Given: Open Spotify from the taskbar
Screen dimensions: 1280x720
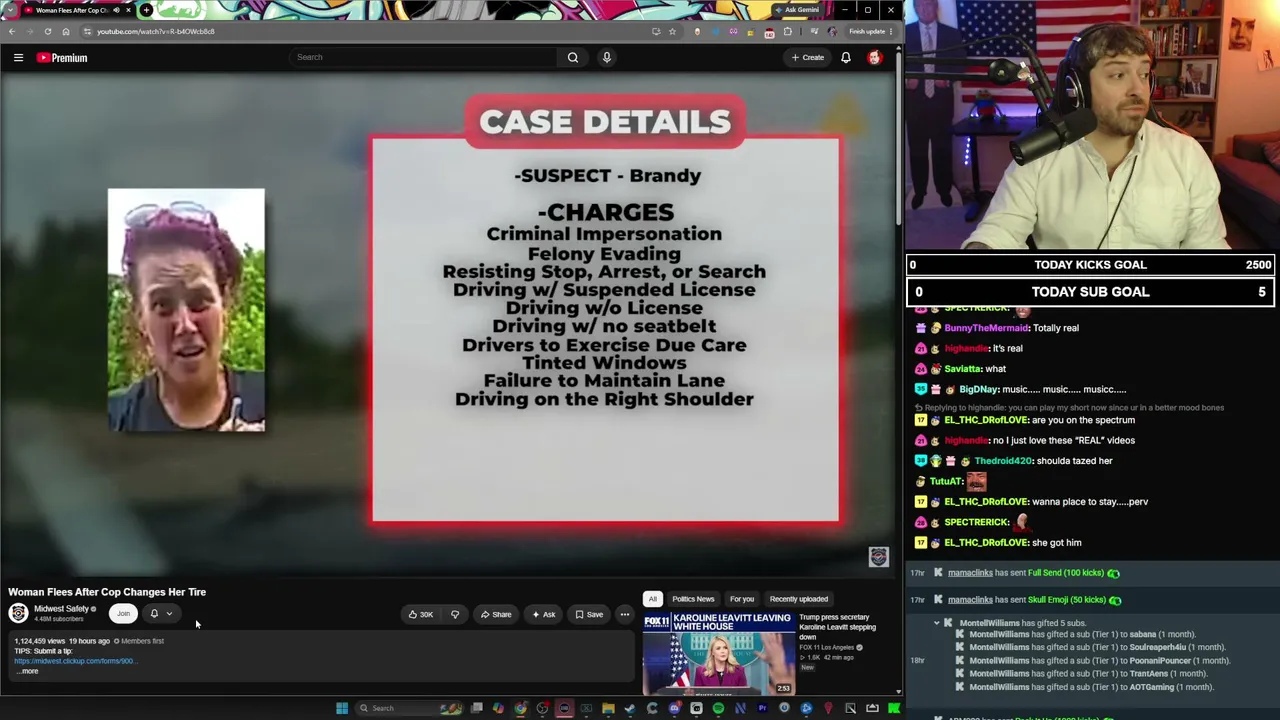Looking at the screenshot, I should 718,708.
